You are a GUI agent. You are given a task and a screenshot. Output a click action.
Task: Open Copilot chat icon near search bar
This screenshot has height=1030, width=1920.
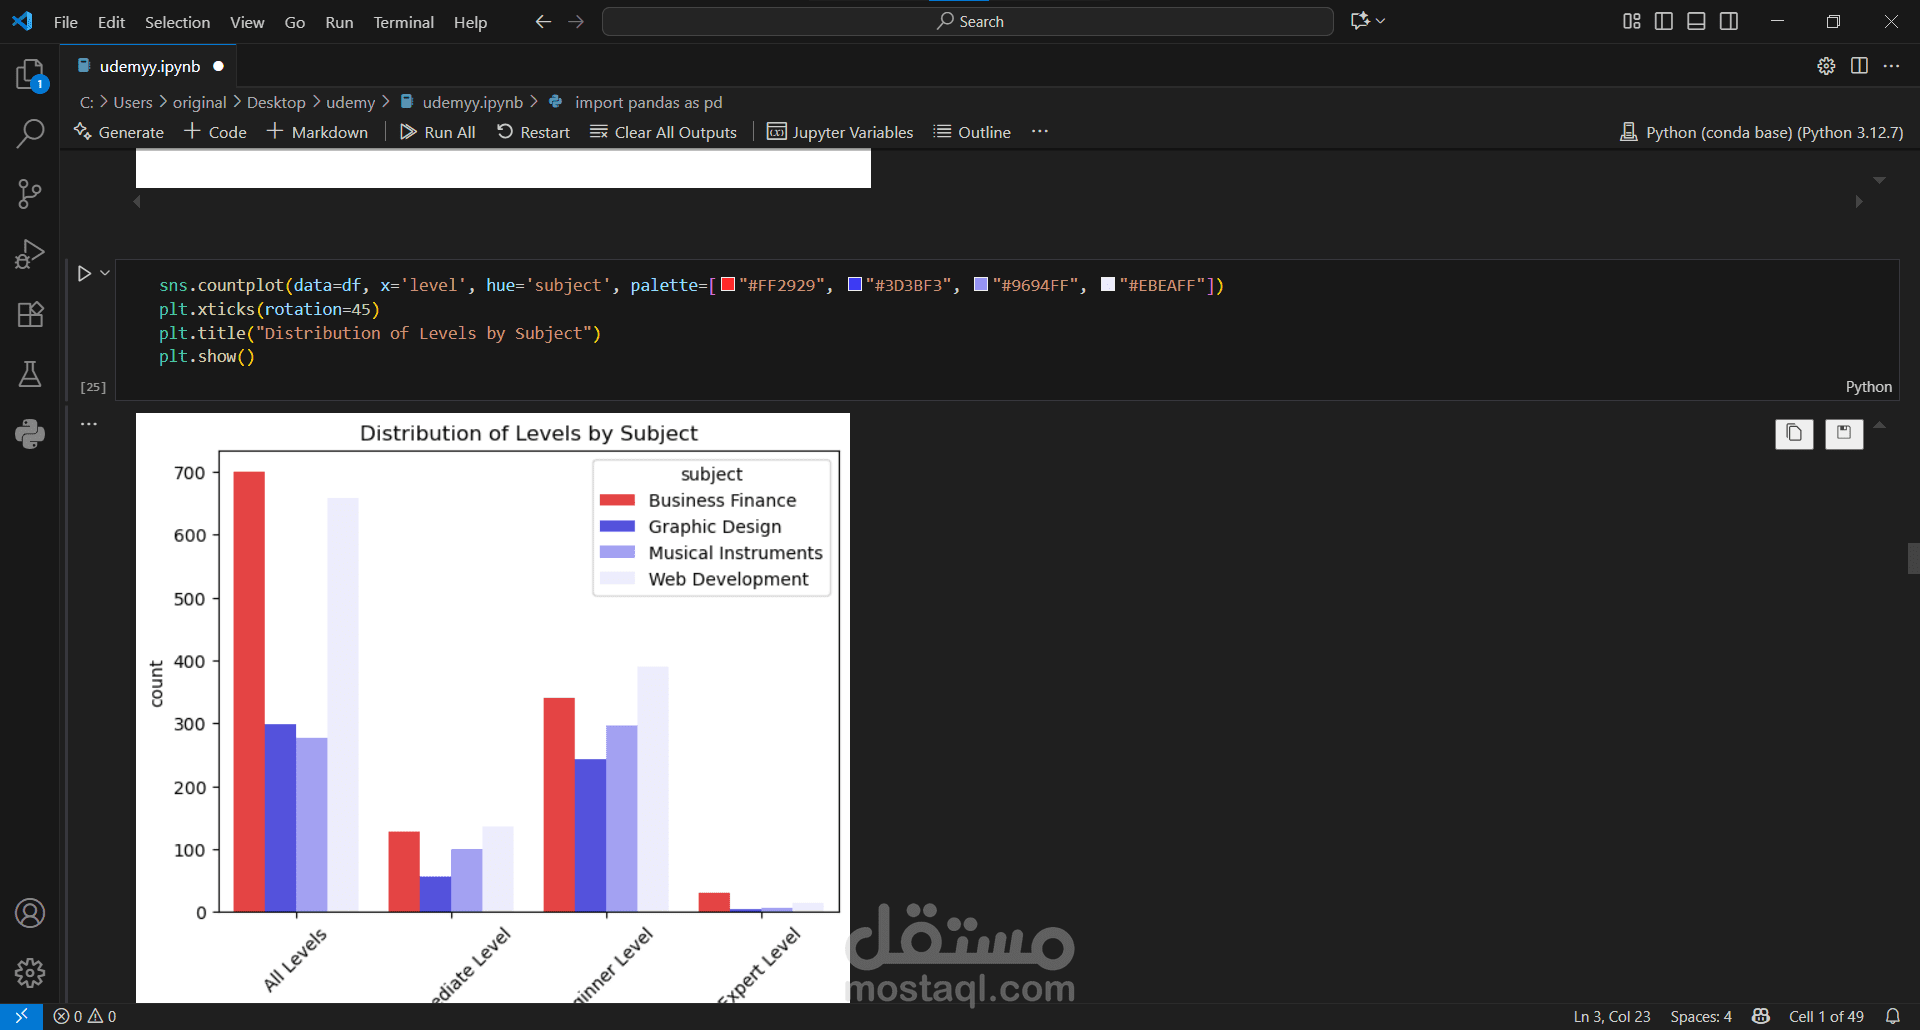coord(1360,21)
